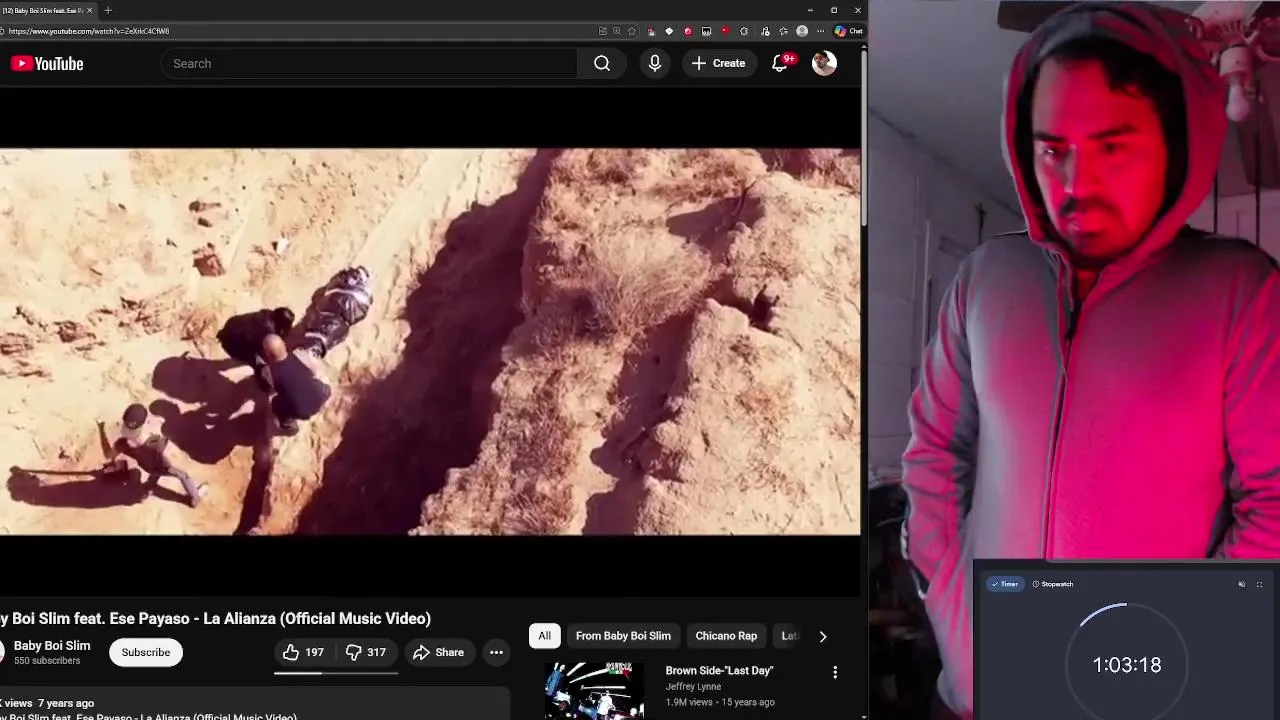Click the zoom magnifier in address bar

tap(617, 31)
